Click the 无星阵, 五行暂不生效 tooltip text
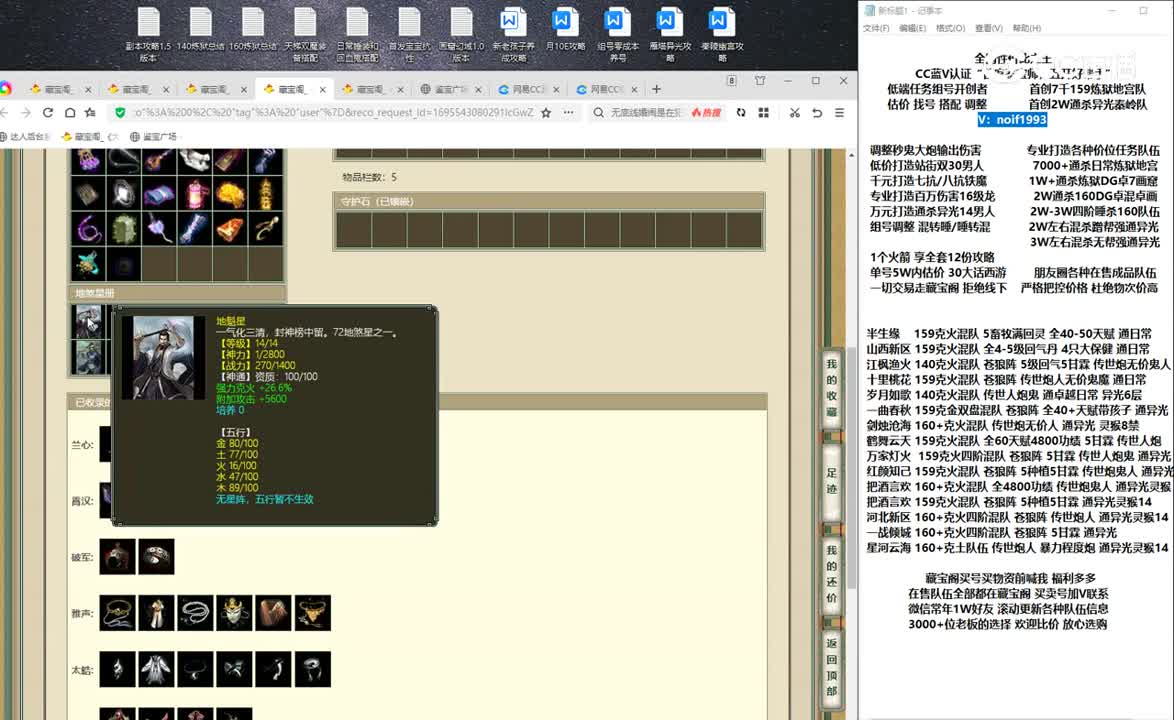 tap(264, 499)
